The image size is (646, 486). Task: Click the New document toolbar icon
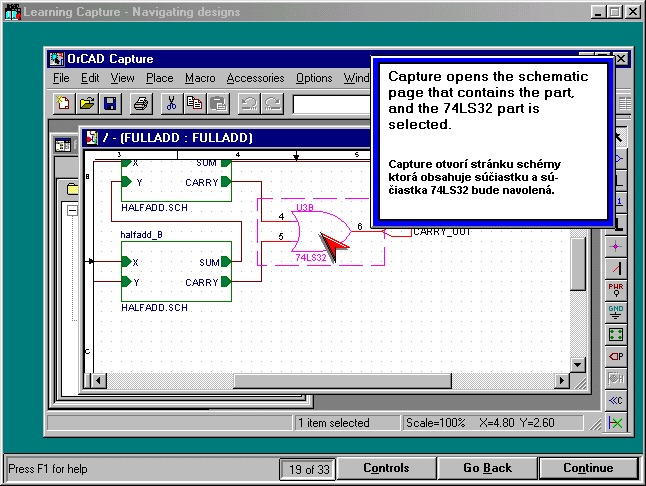click(x=65, y=103)
